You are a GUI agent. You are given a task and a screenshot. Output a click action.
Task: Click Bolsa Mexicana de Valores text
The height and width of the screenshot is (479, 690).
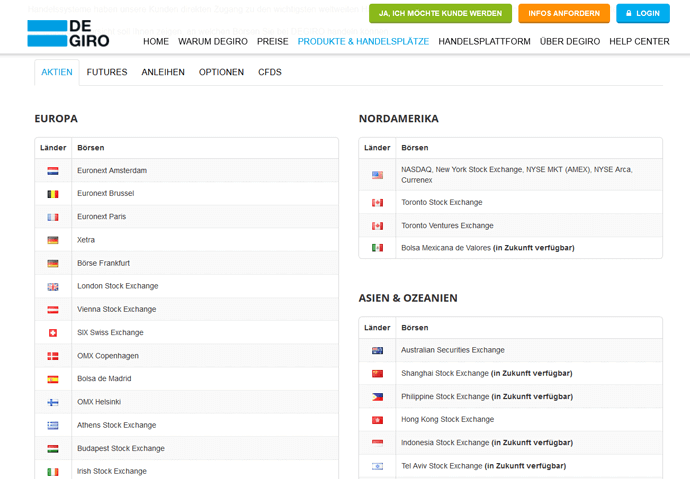tap(446, 248)
